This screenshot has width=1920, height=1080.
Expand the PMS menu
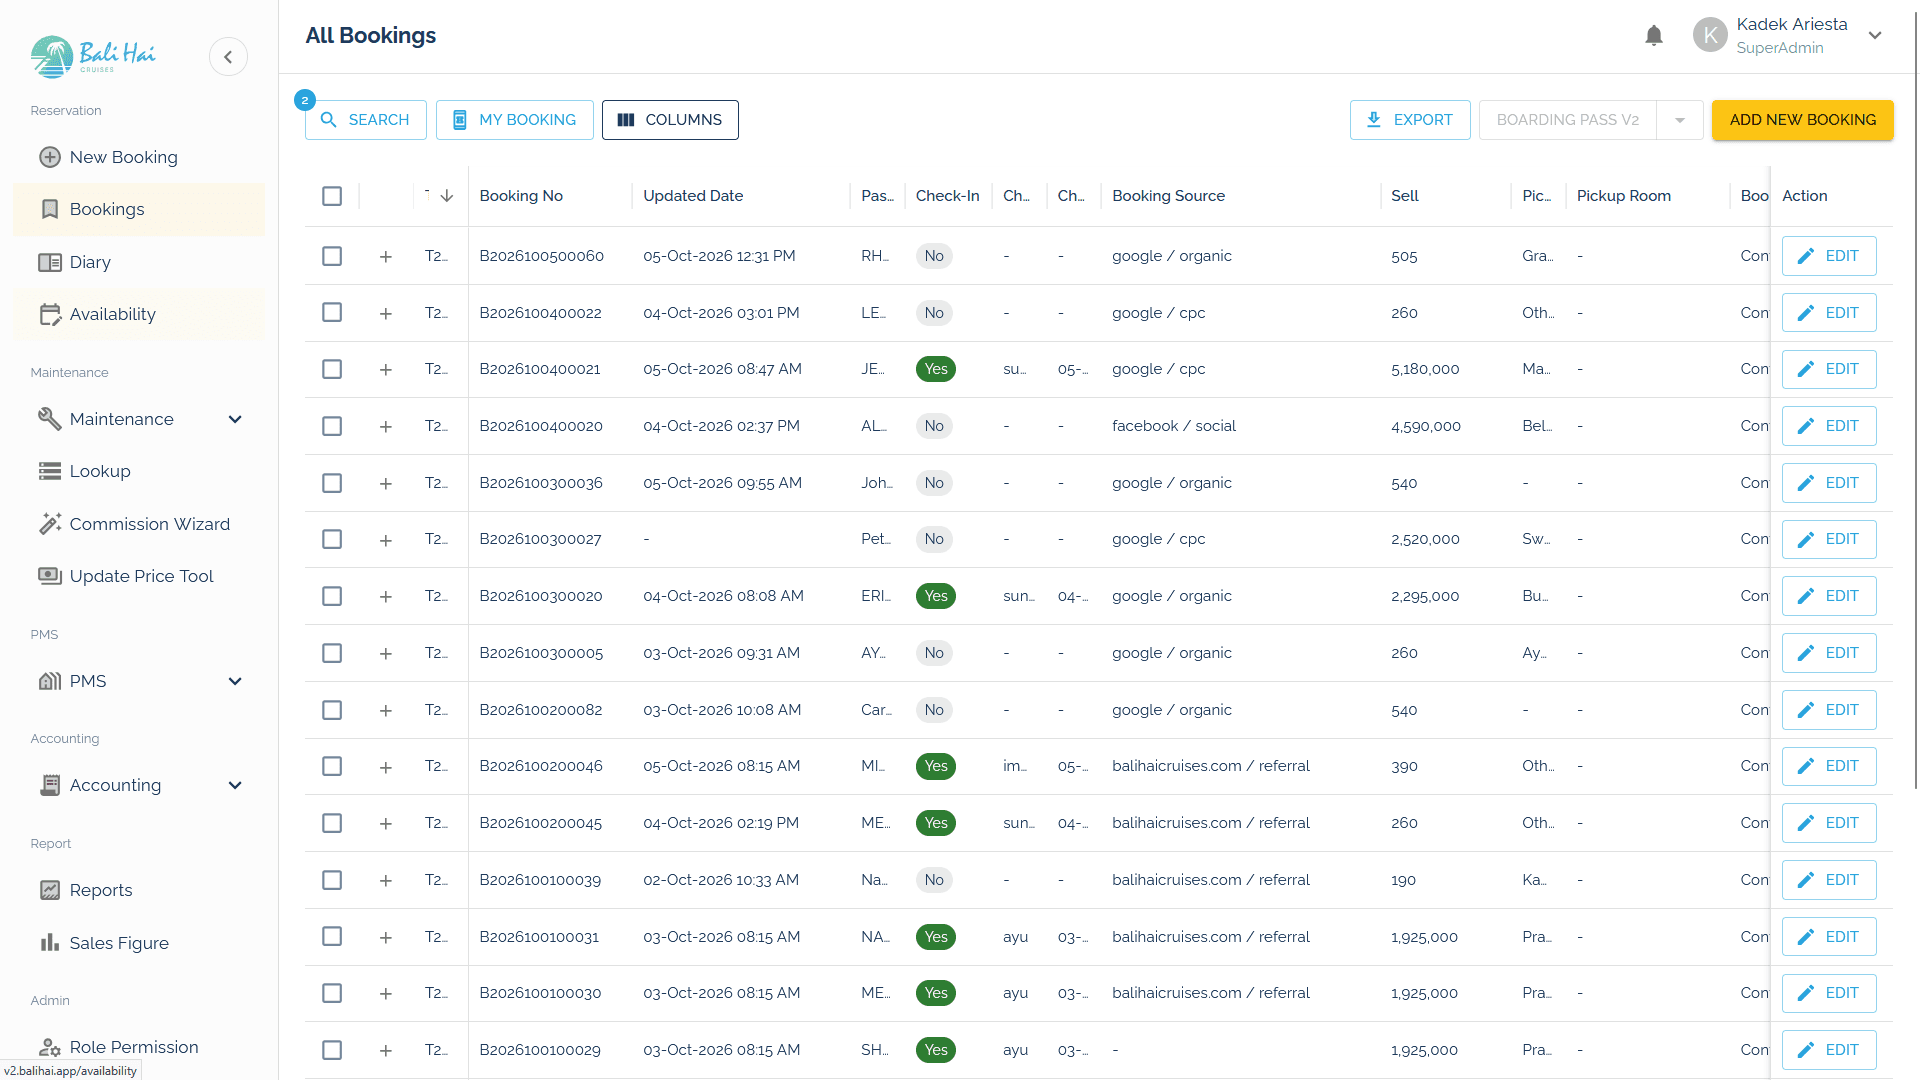(x=139, y=681)
